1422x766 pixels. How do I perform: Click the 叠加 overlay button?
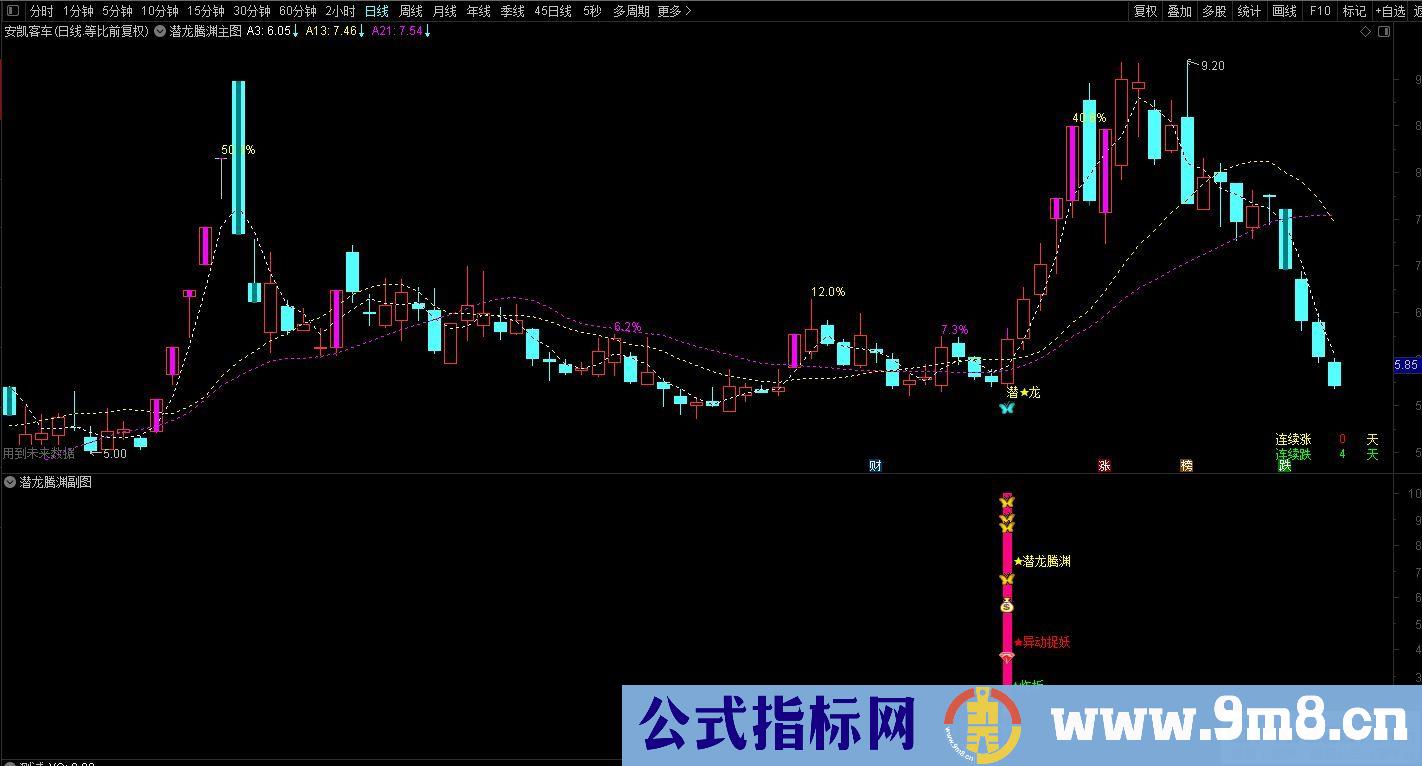[1179, 11]
